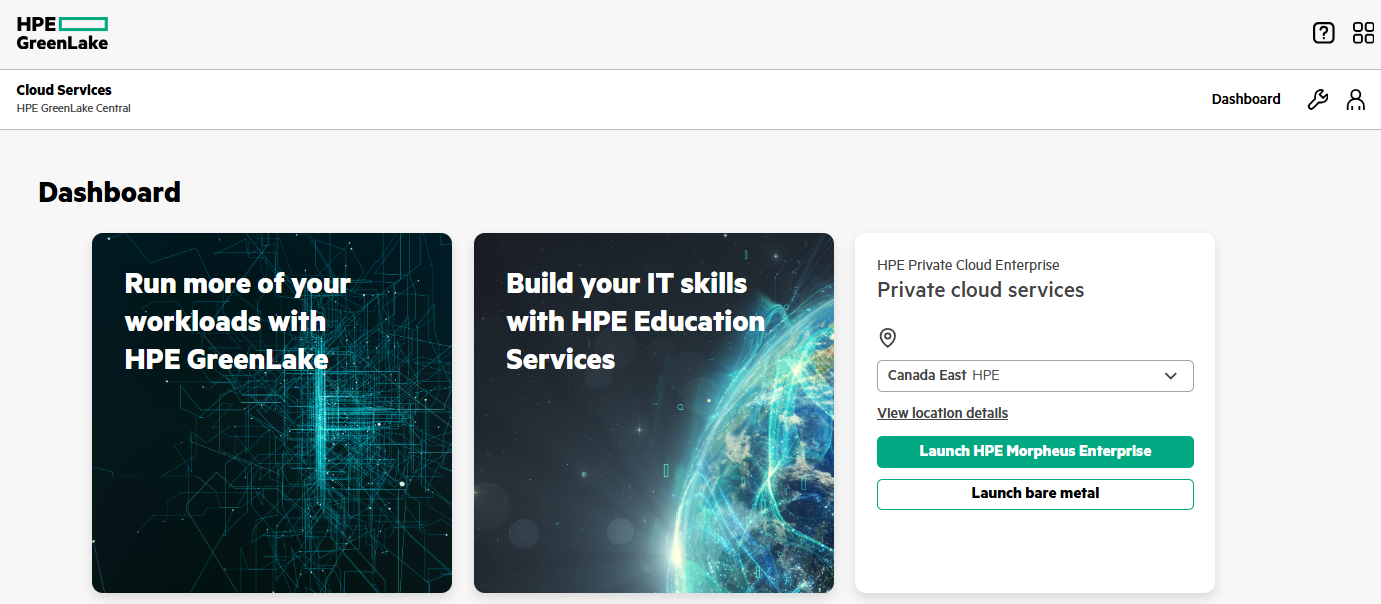Open the HPE Education Services banner
This screenshot has width=1381, height=604.
coord(653,412)
